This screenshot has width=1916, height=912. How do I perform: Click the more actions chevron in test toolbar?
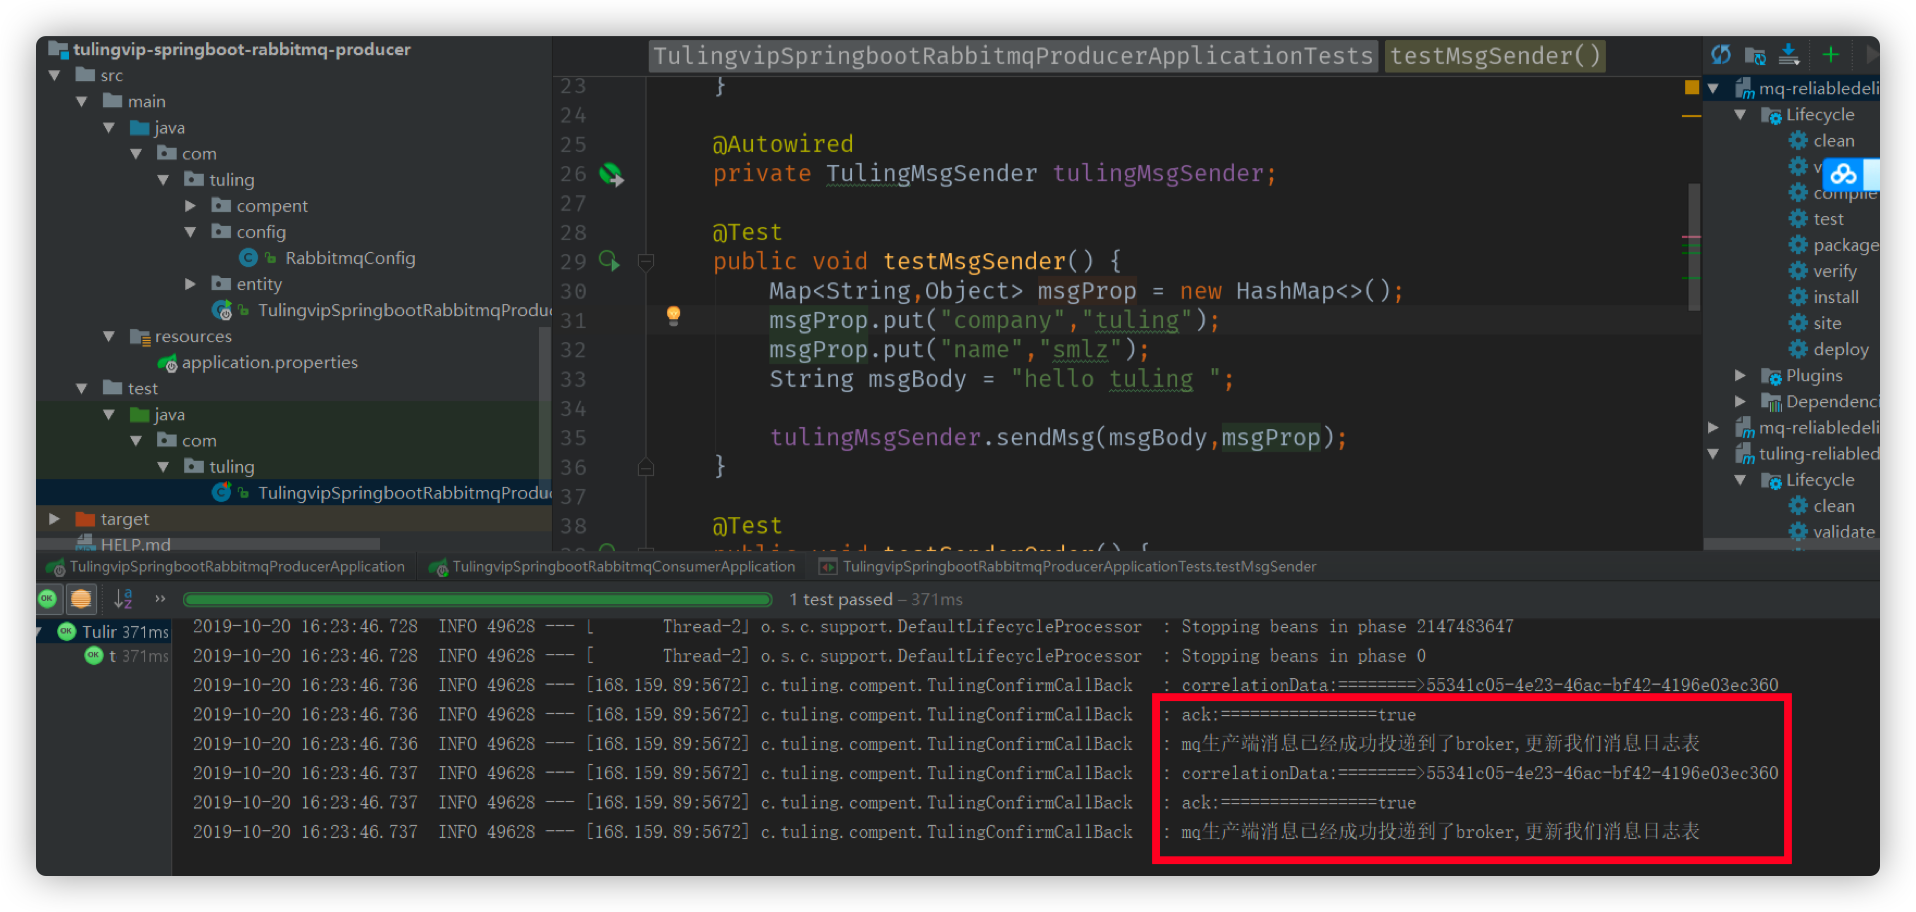pyautogui.click(x=160, y=598)
